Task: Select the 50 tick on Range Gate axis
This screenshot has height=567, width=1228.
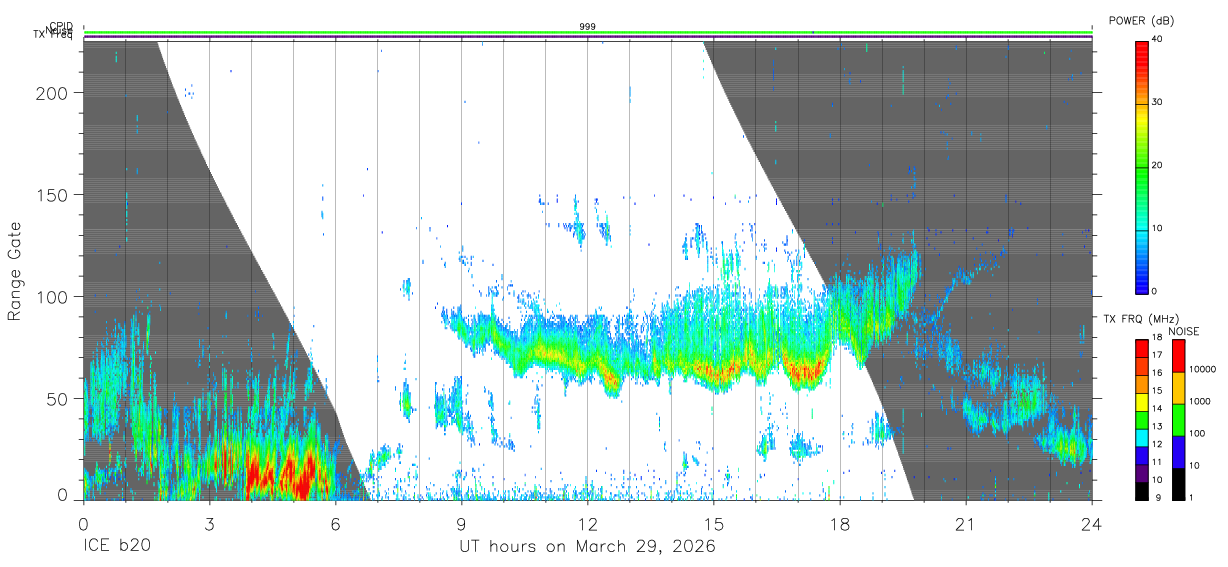Action: click(59, 398)
